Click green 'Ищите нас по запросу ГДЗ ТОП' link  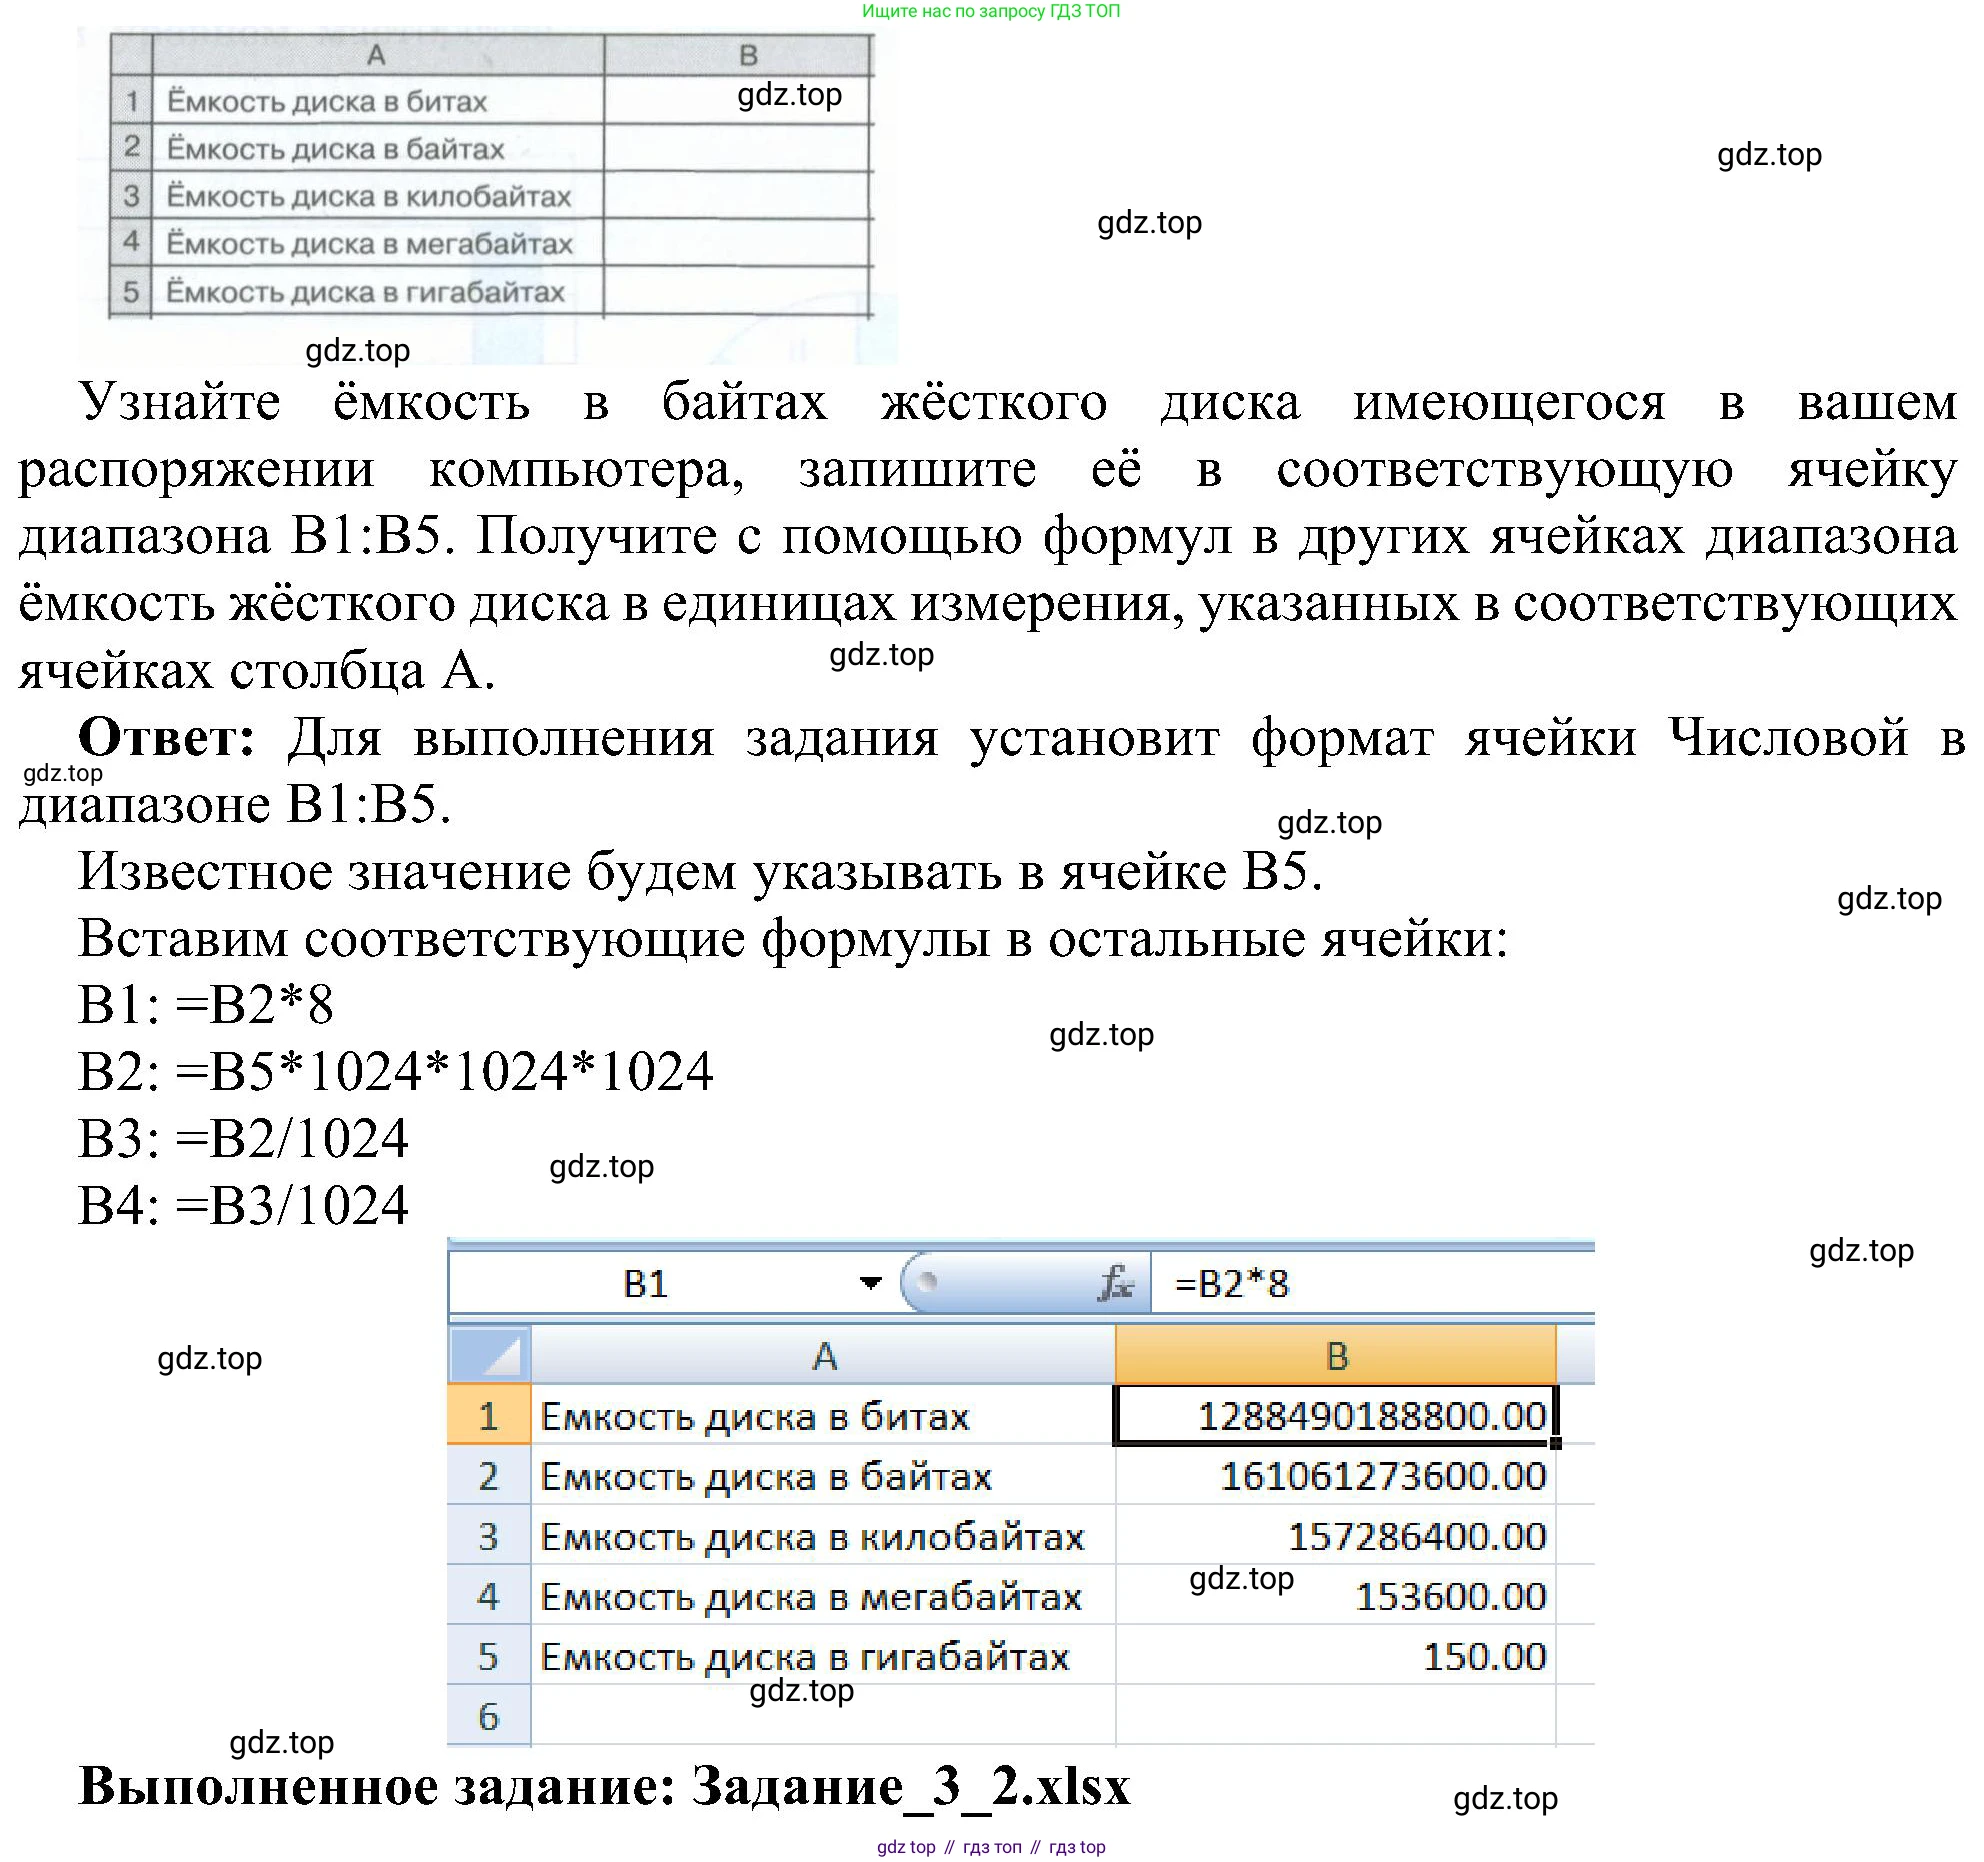(990, 11)
